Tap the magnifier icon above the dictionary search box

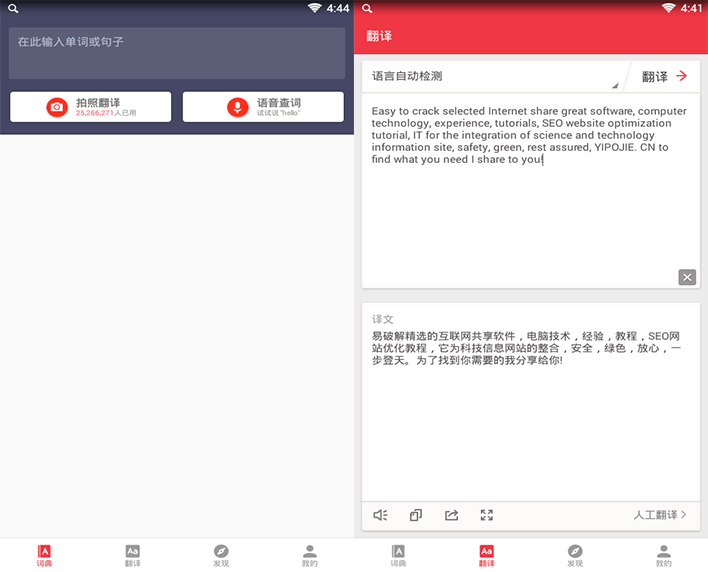tap(13, 8)
